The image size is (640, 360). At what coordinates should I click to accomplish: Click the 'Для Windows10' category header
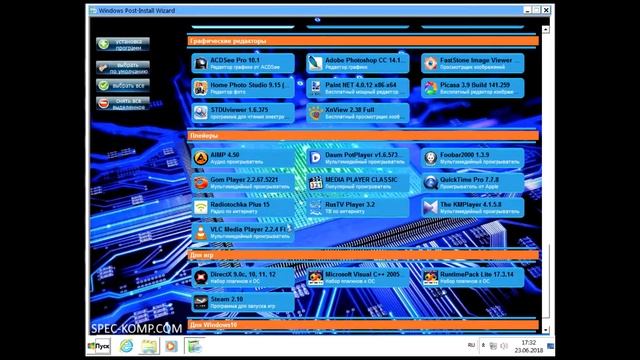tap(363, 325)
